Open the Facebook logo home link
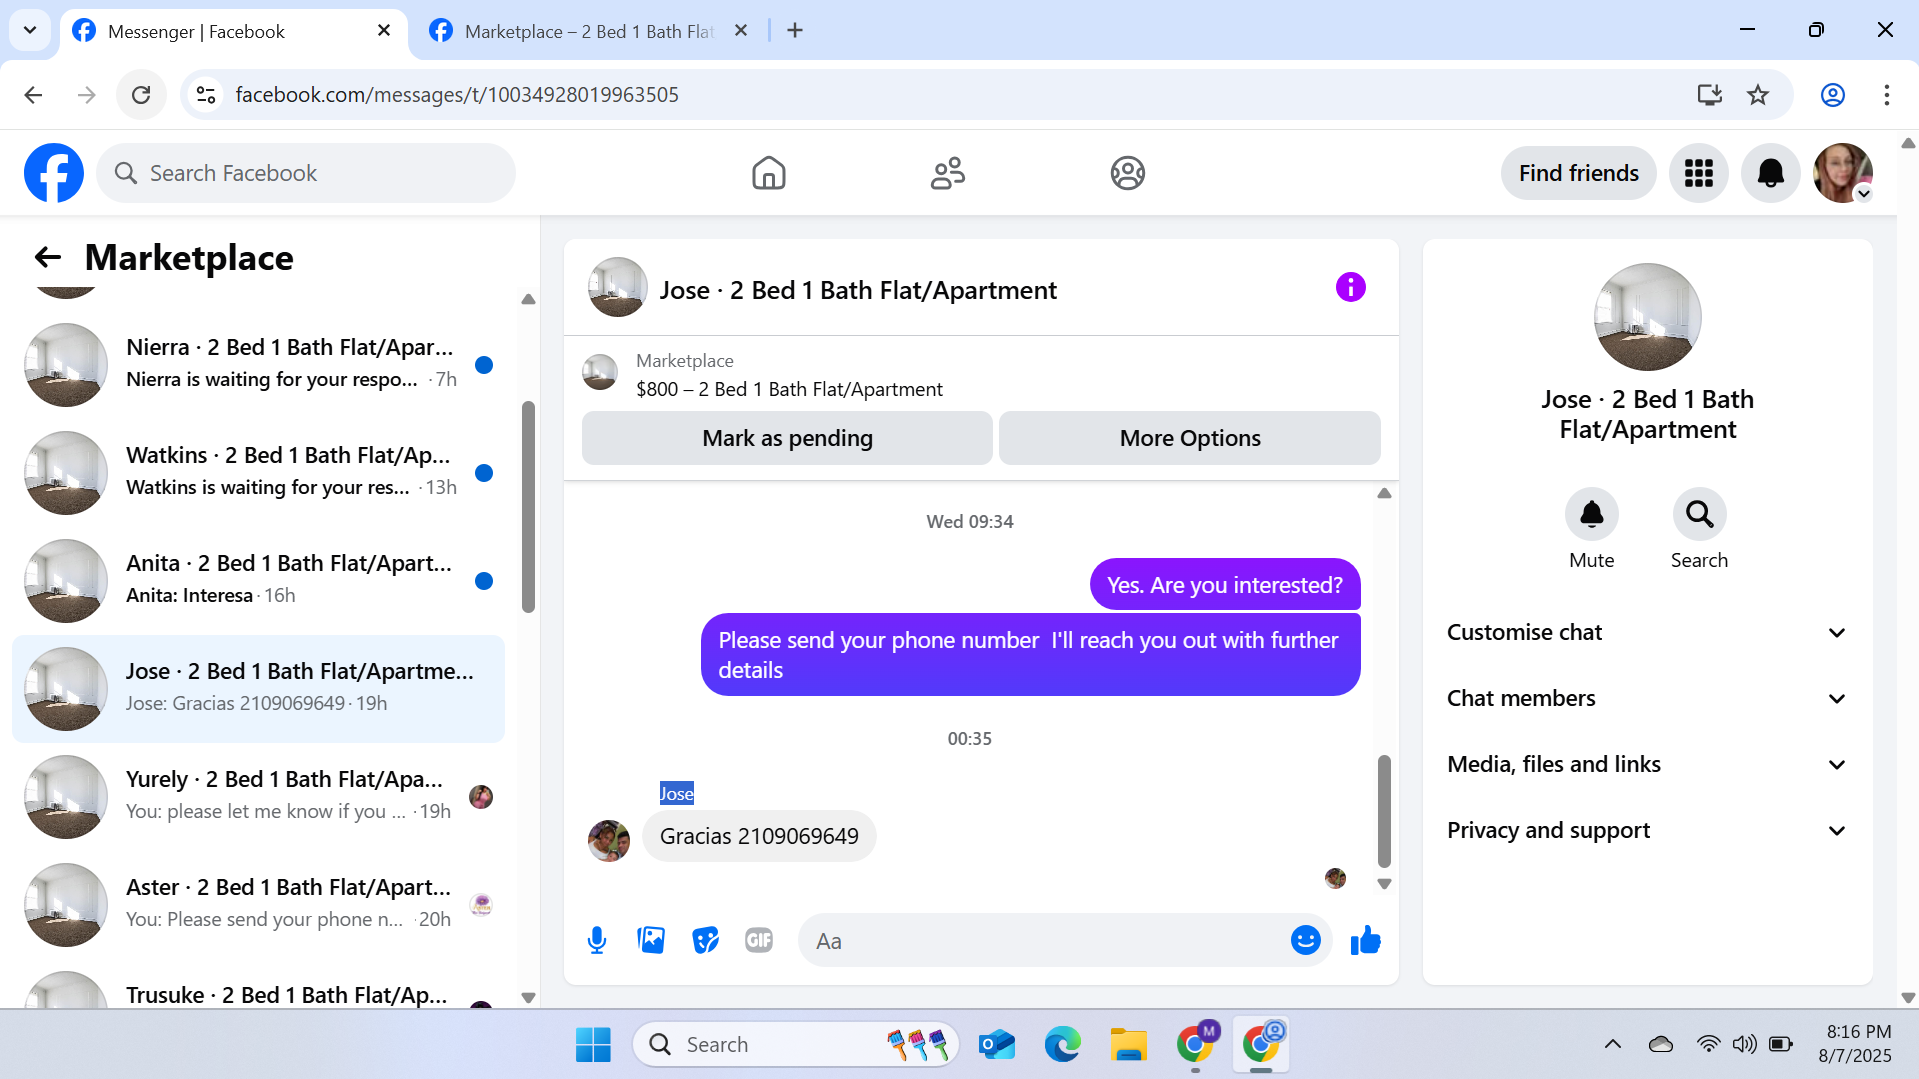 coord(54,173)
